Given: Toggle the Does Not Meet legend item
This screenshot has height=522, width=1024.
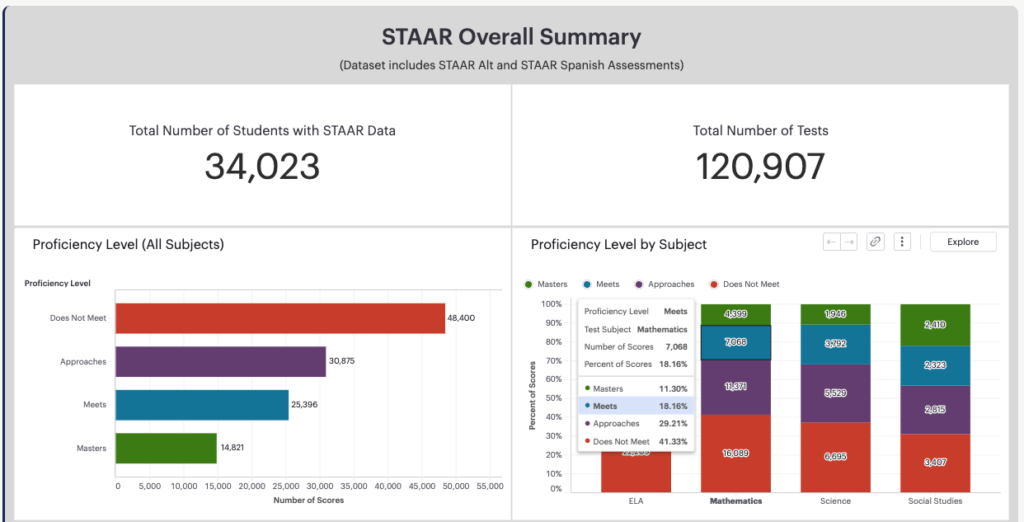Looking at the screenshot, I should [x=744, y=284].
